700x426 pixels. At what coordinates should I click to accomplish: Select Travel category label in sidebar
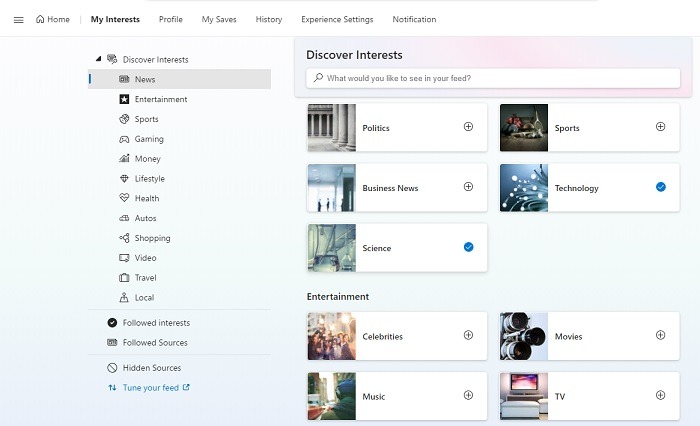146,277
